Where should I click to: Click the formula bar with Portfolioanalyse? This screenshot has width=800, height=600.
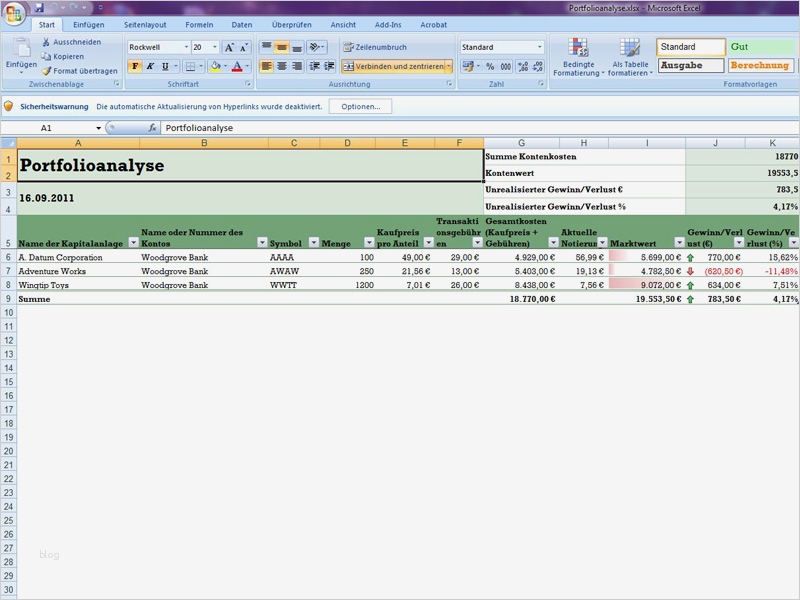click(480, 128)
